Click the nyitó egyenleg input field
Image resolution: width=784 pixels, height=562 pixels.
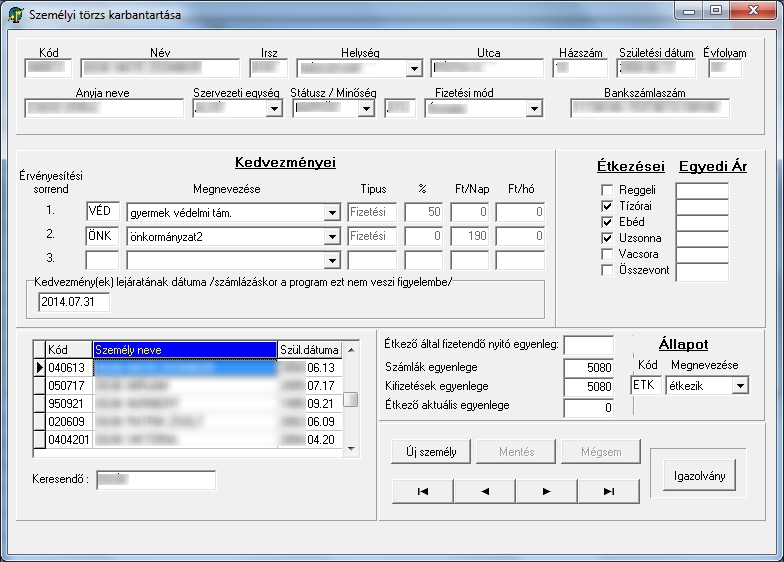588,344
